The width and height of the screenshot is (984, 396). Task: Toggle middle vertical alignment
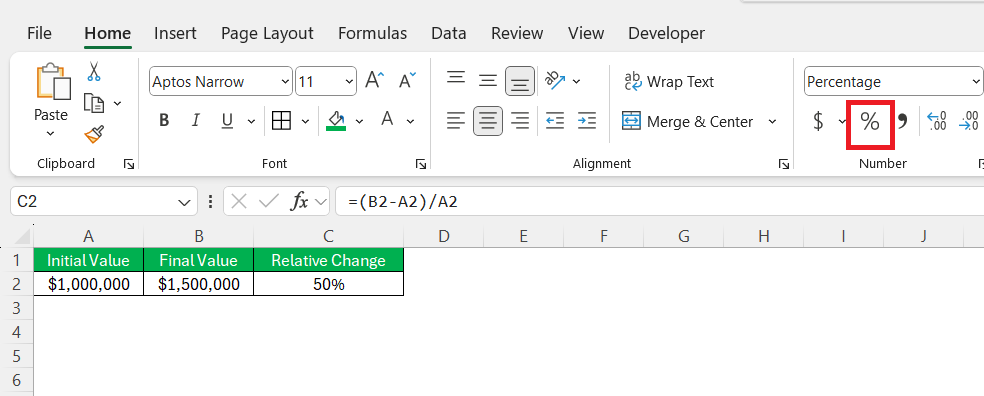pyautogui.click(x=488, y=80)
